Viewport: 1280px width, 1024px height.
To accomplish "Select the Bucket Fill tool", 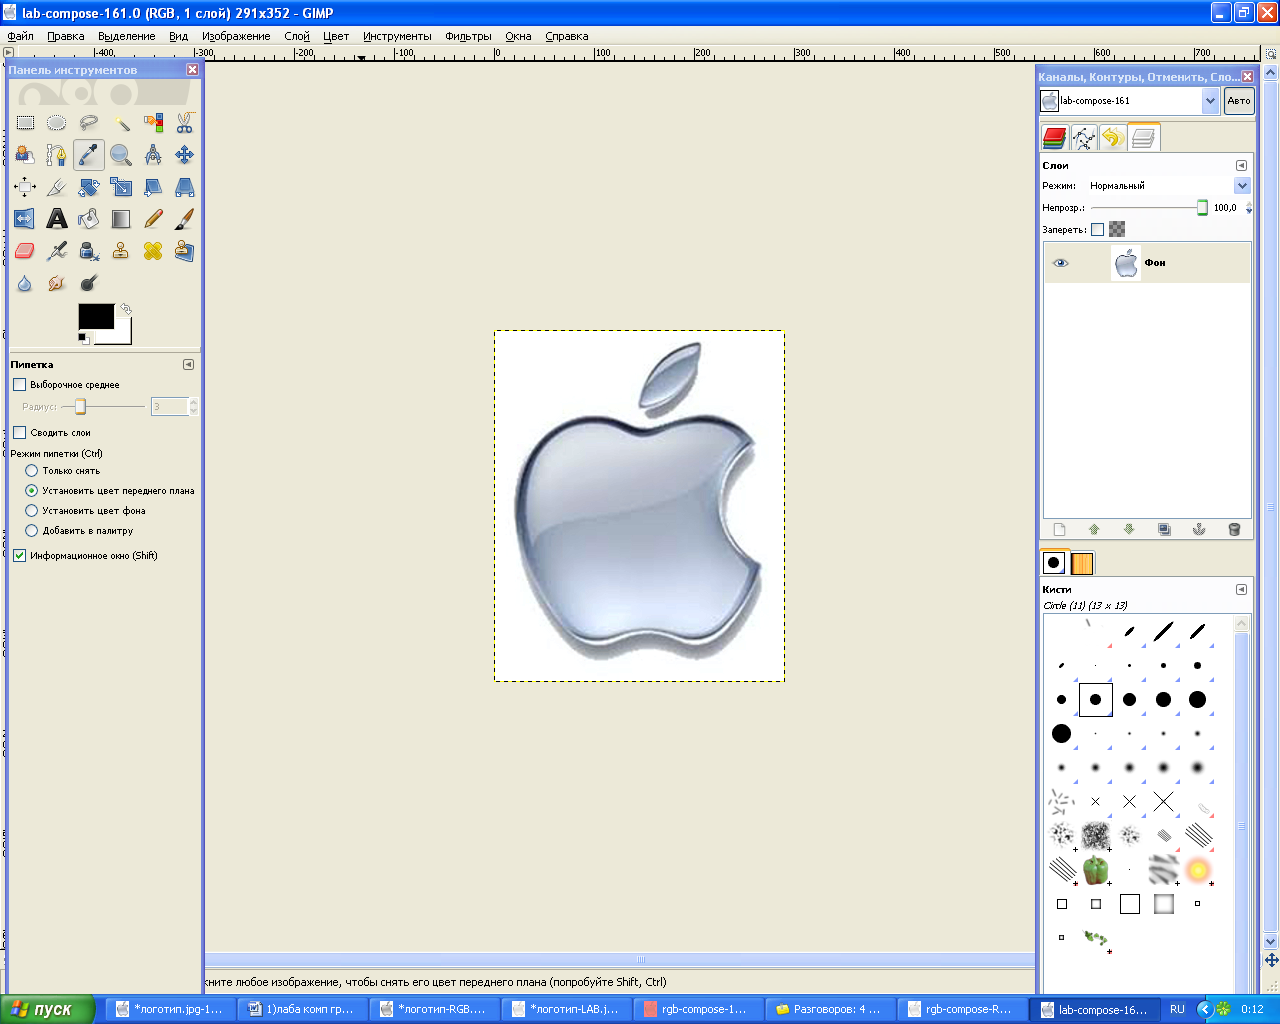I will pyautogui.click(x=89, y=219).
